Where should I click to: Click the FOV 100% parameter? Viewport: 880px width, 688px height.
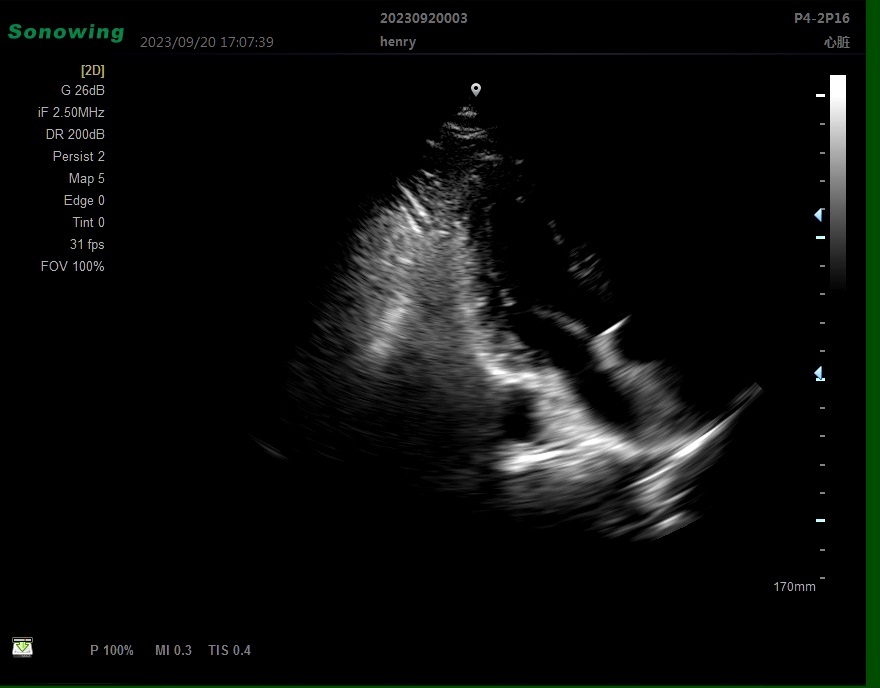tap(72, 266)
